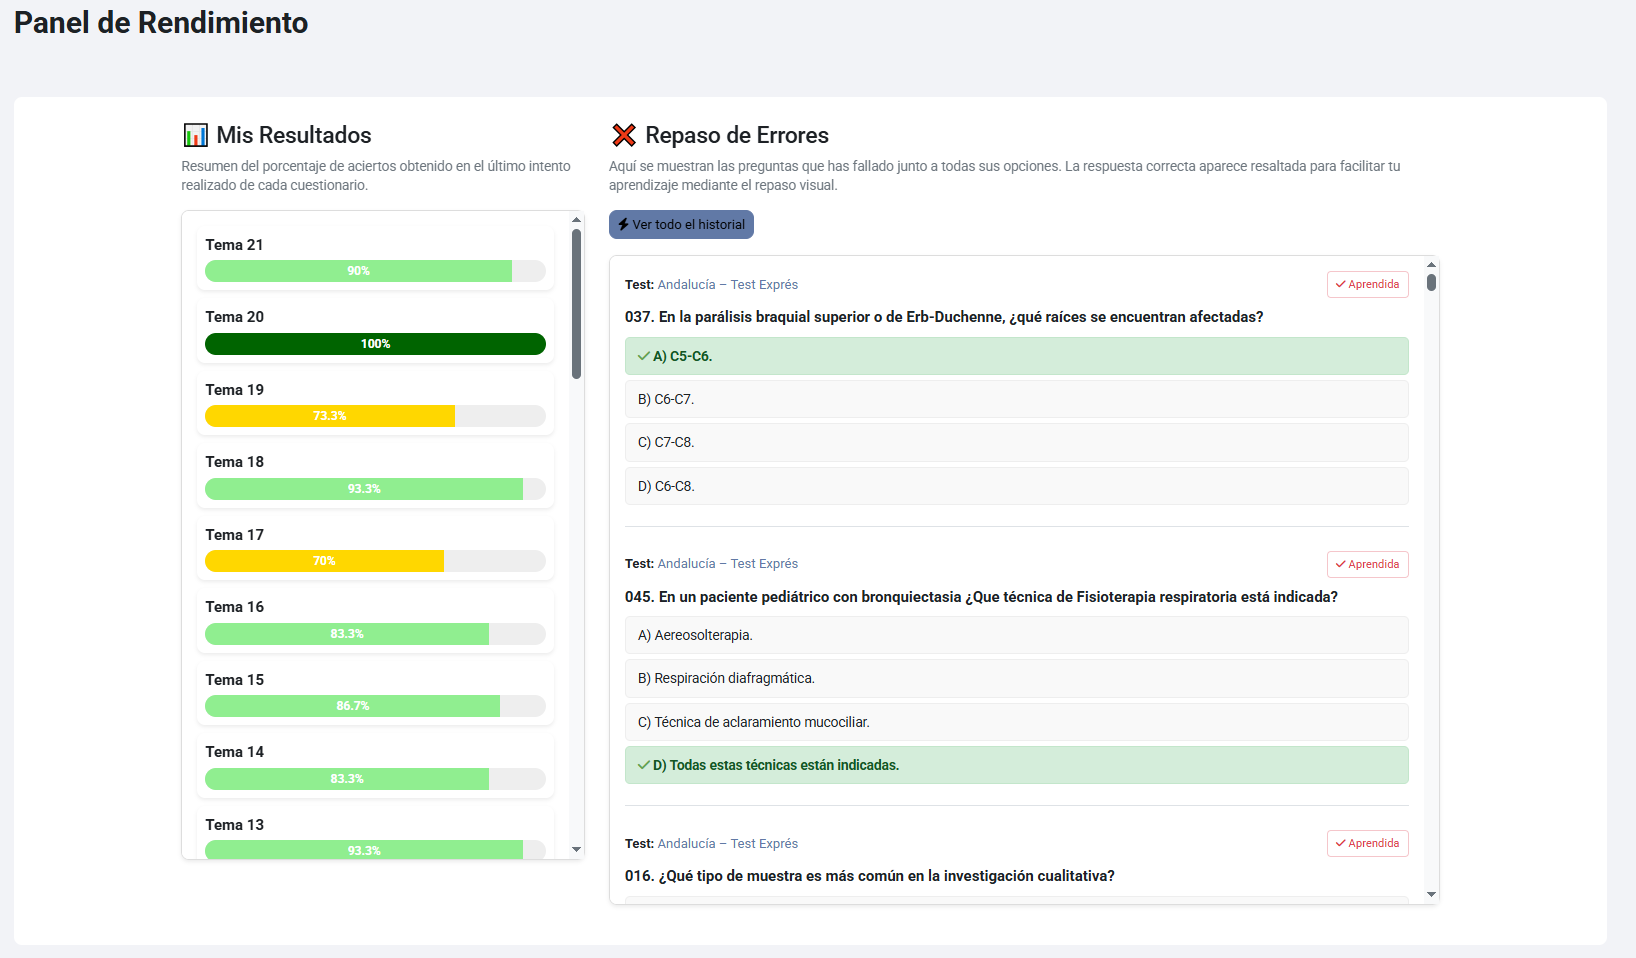The height and width of the screenshot is (958, 1636).
Task: Click the red X icon beside Repaso de Errores
Action: pos(624,135)
